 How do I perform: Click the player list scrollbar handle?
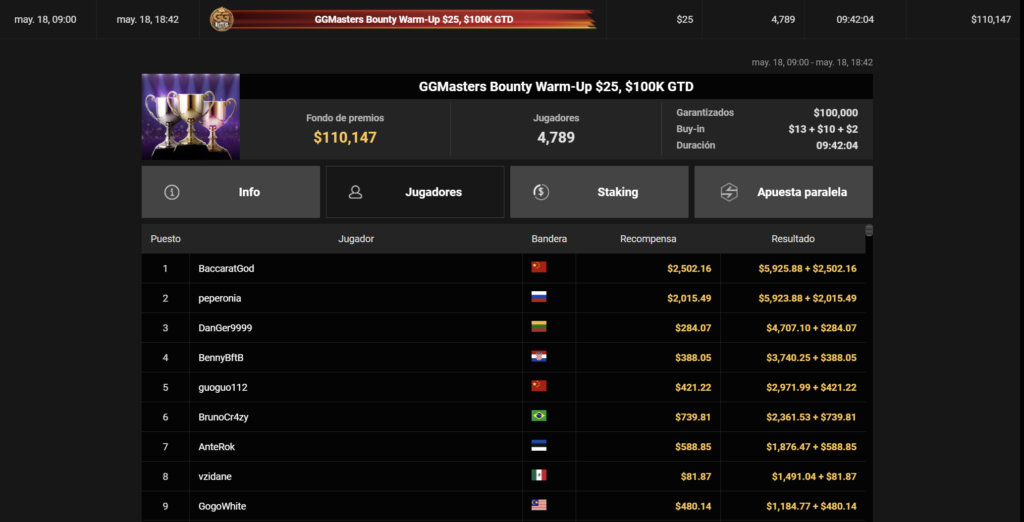point(869,230)
